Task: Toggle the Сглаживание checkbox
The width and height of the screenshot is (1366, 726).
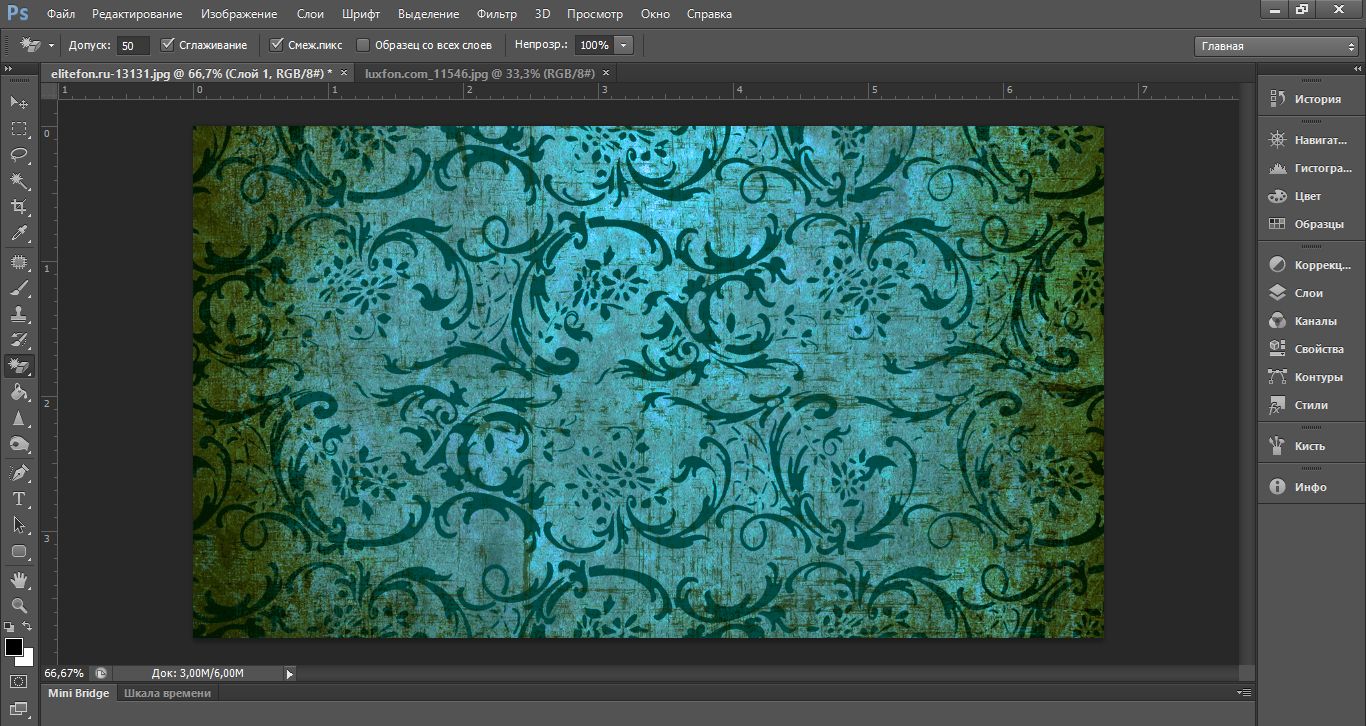Action: 168,45
